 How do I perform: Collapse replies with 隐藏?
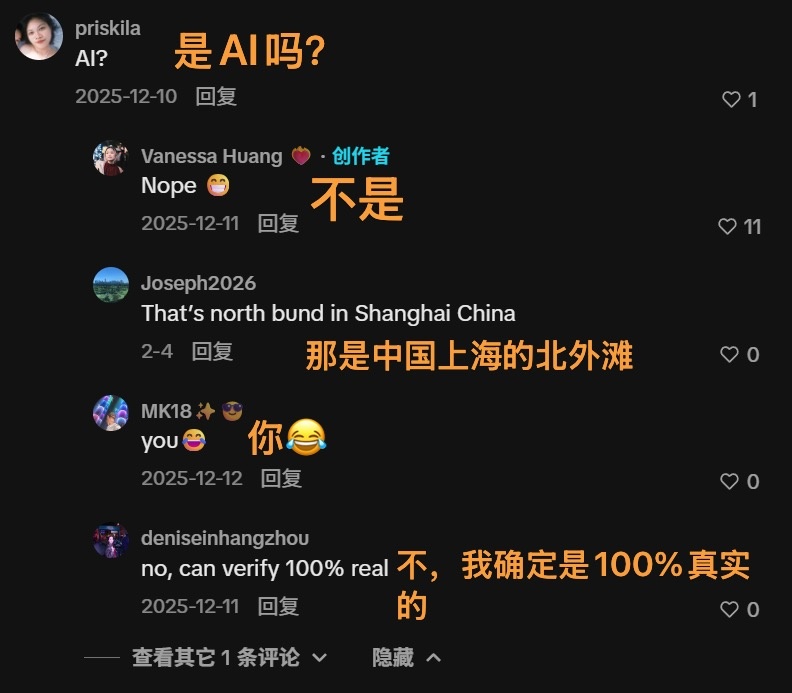point(407,657)
